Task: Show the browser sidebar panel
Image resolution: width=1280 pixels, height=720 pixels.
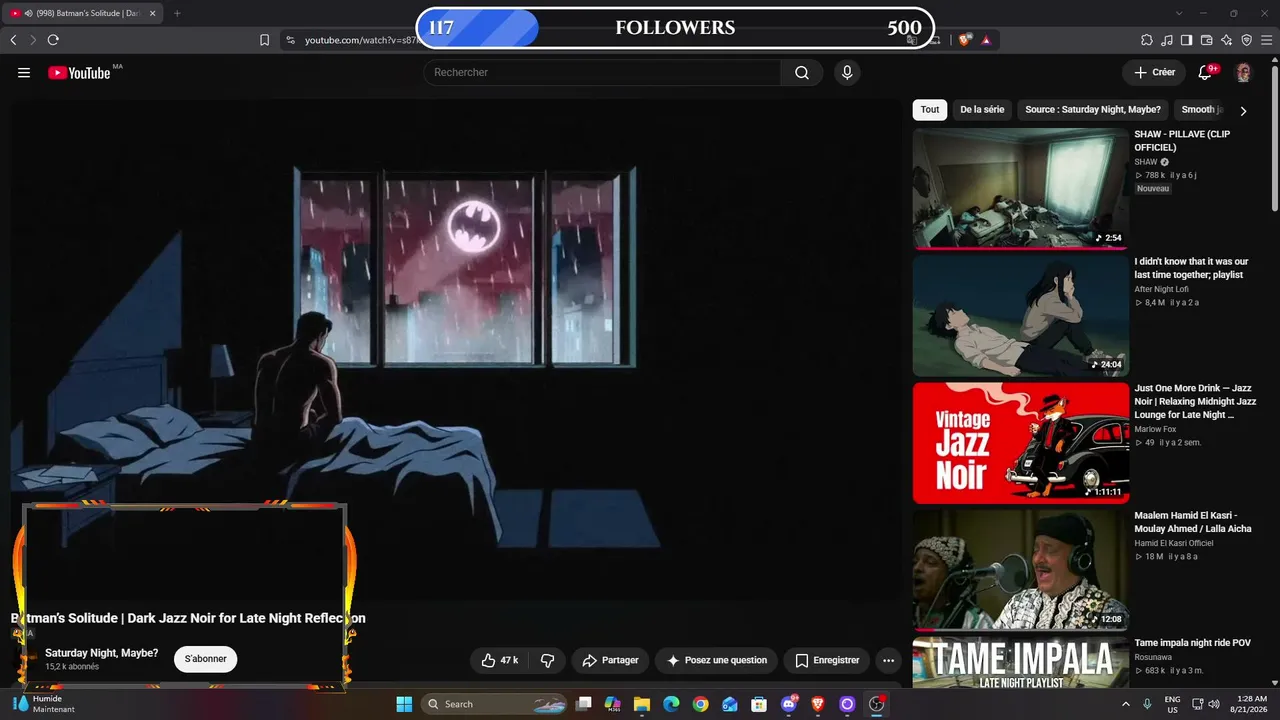Action: click(x=1187, y=40)
